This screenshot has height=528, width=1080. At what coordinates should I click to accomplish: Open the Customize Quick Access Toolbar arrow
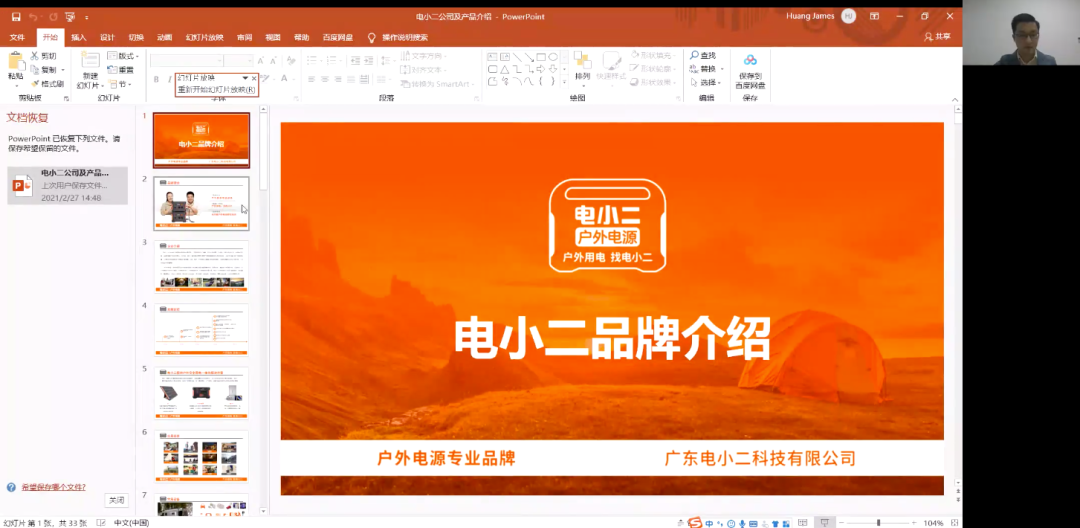[87, 17]
